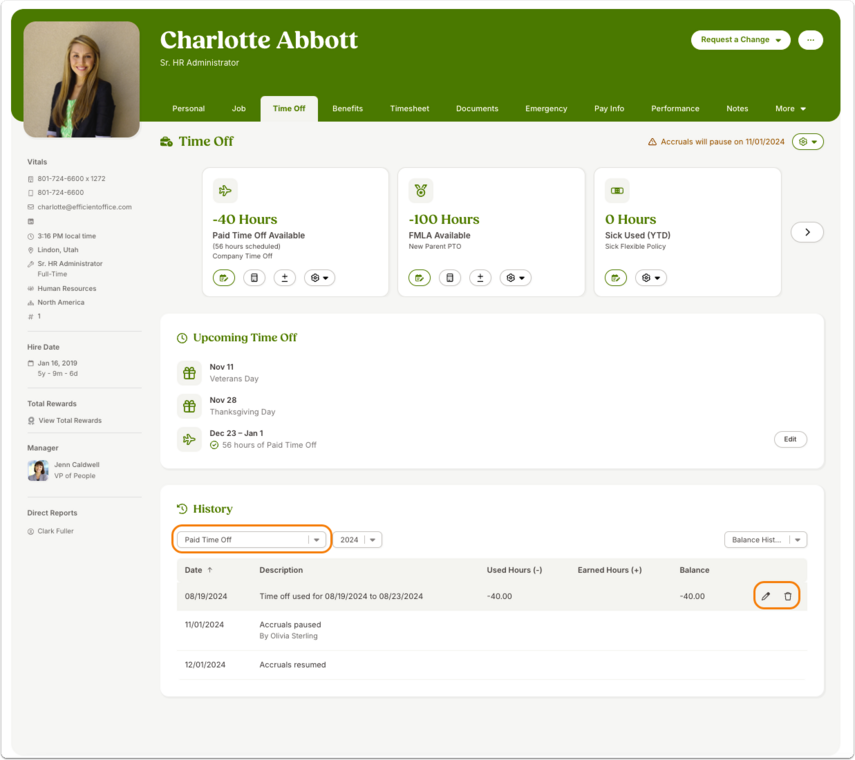This screenshot has width=855, height=760.
Task: Click the accruals pause warning triangle icon
Action: (x=652, y=142)
